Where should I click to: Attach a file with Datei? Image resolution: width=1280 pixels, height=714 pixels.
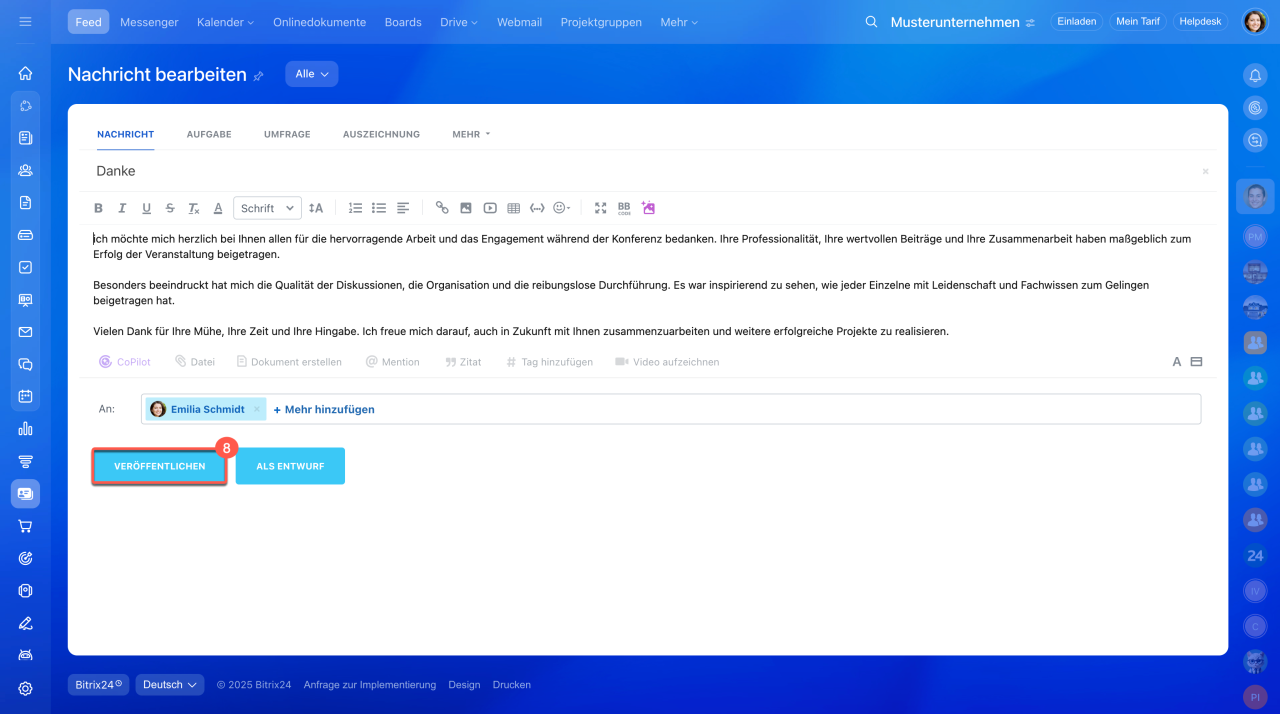(x=195, y=362)
